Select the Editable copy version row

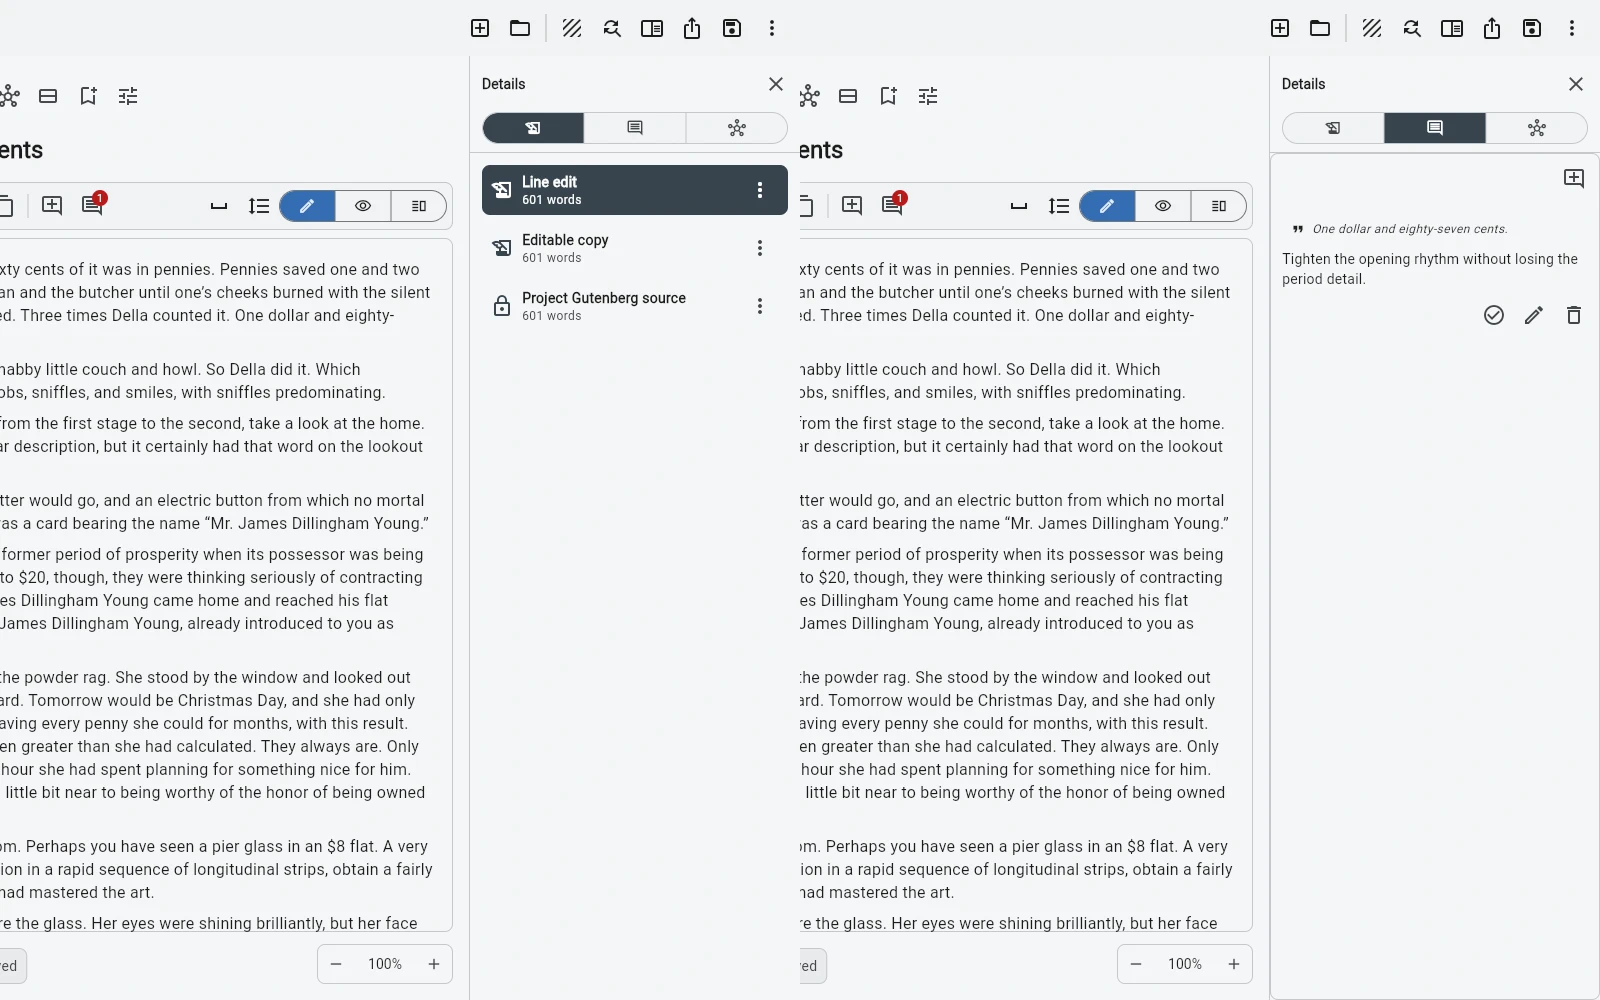(635, 248)
